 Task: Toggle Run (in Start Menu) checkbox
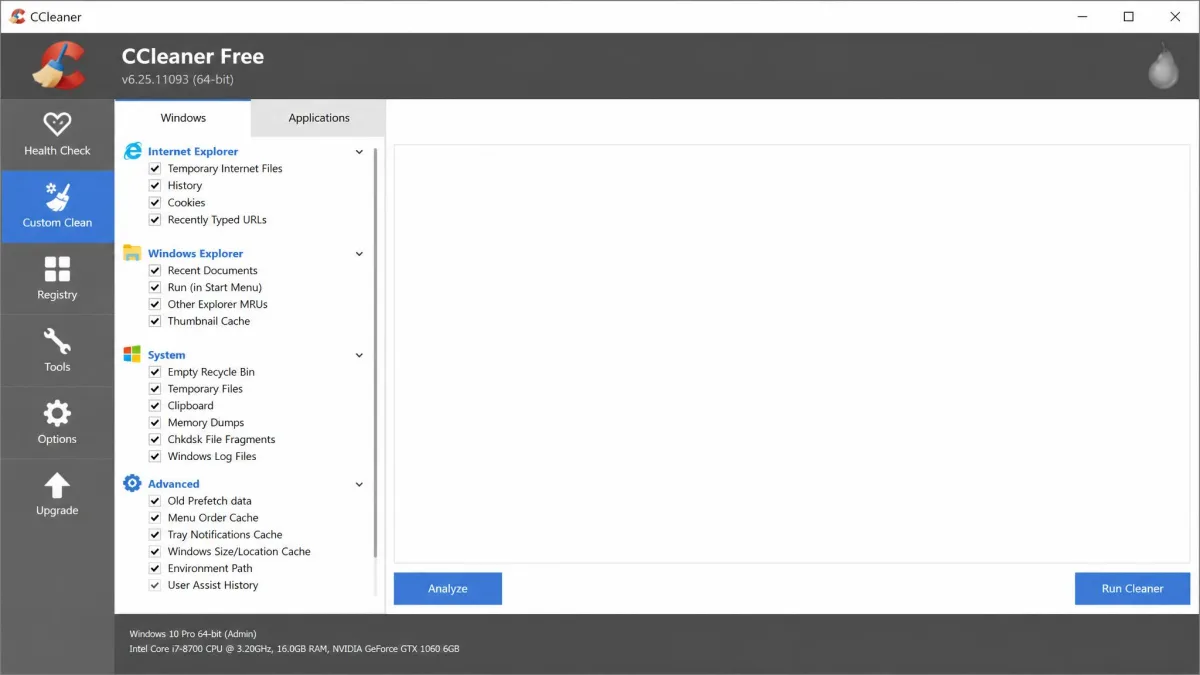(155, 288)
